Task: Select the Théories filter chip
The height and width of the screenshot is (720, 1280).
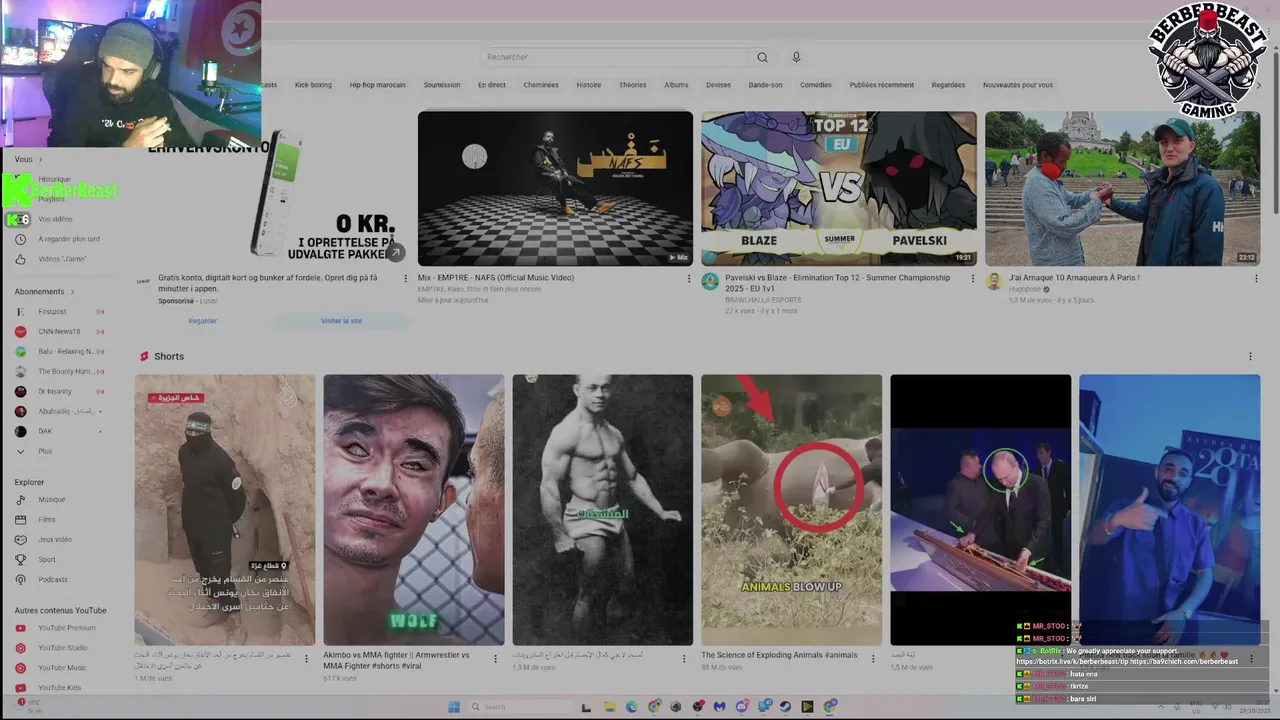Action: (633, 85)
